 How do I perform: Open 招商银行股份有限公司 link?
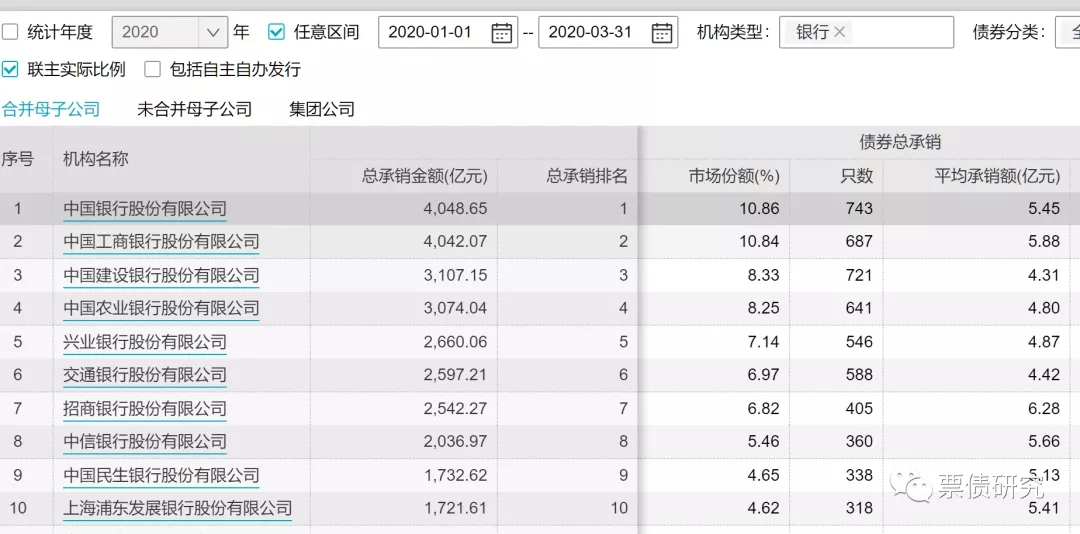point(145,409)
